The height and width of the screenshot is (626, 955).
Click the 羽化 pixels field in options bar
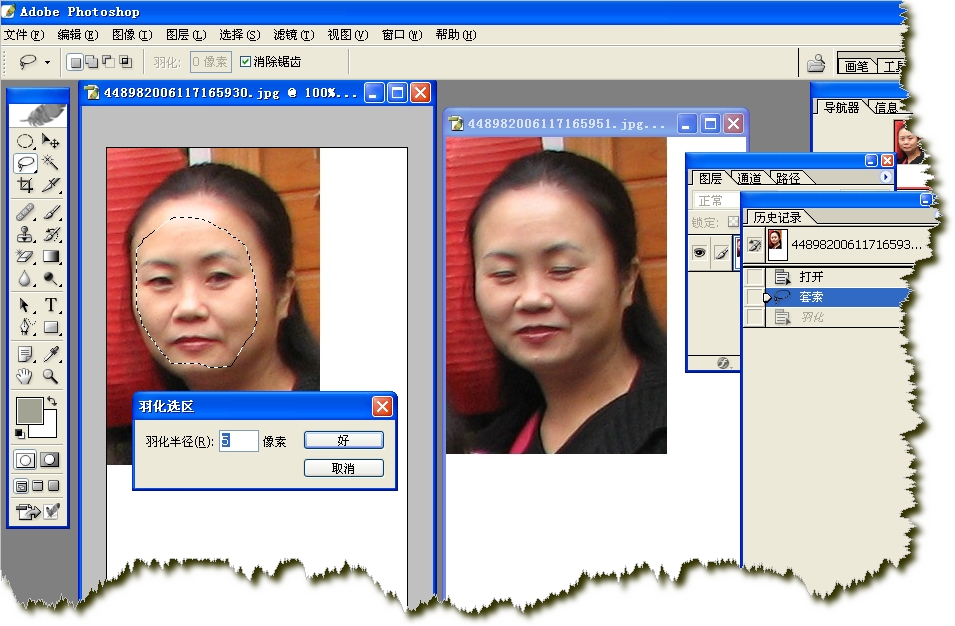pos(211,62)
